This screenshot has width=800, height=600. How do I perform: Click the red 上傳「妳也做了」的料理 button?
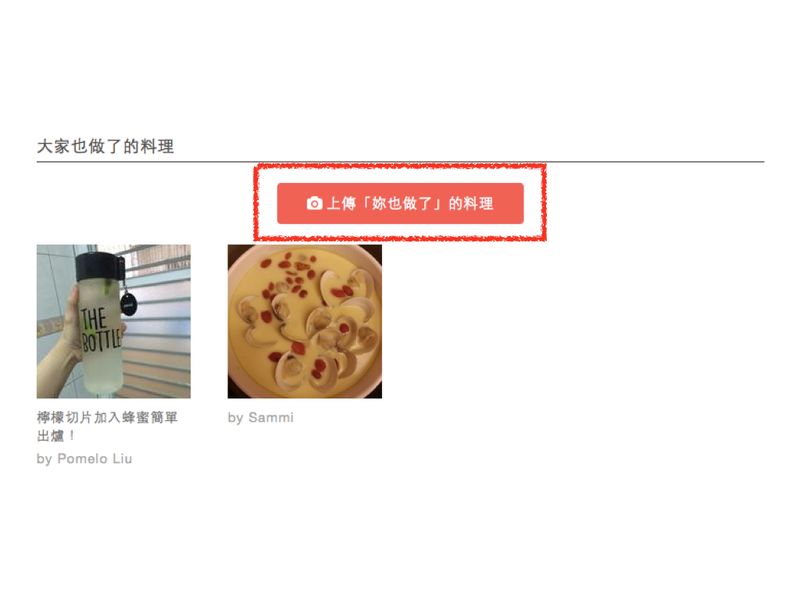[x=400, y=203]
